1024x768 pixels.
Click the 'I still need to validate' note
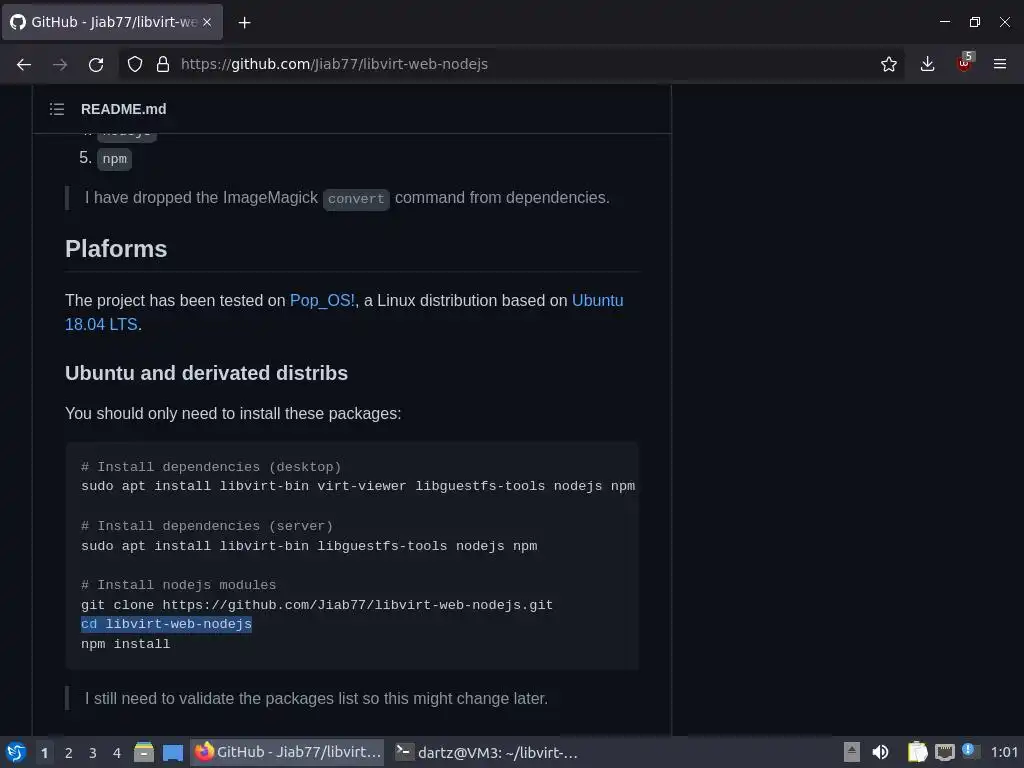coord(316,698)
